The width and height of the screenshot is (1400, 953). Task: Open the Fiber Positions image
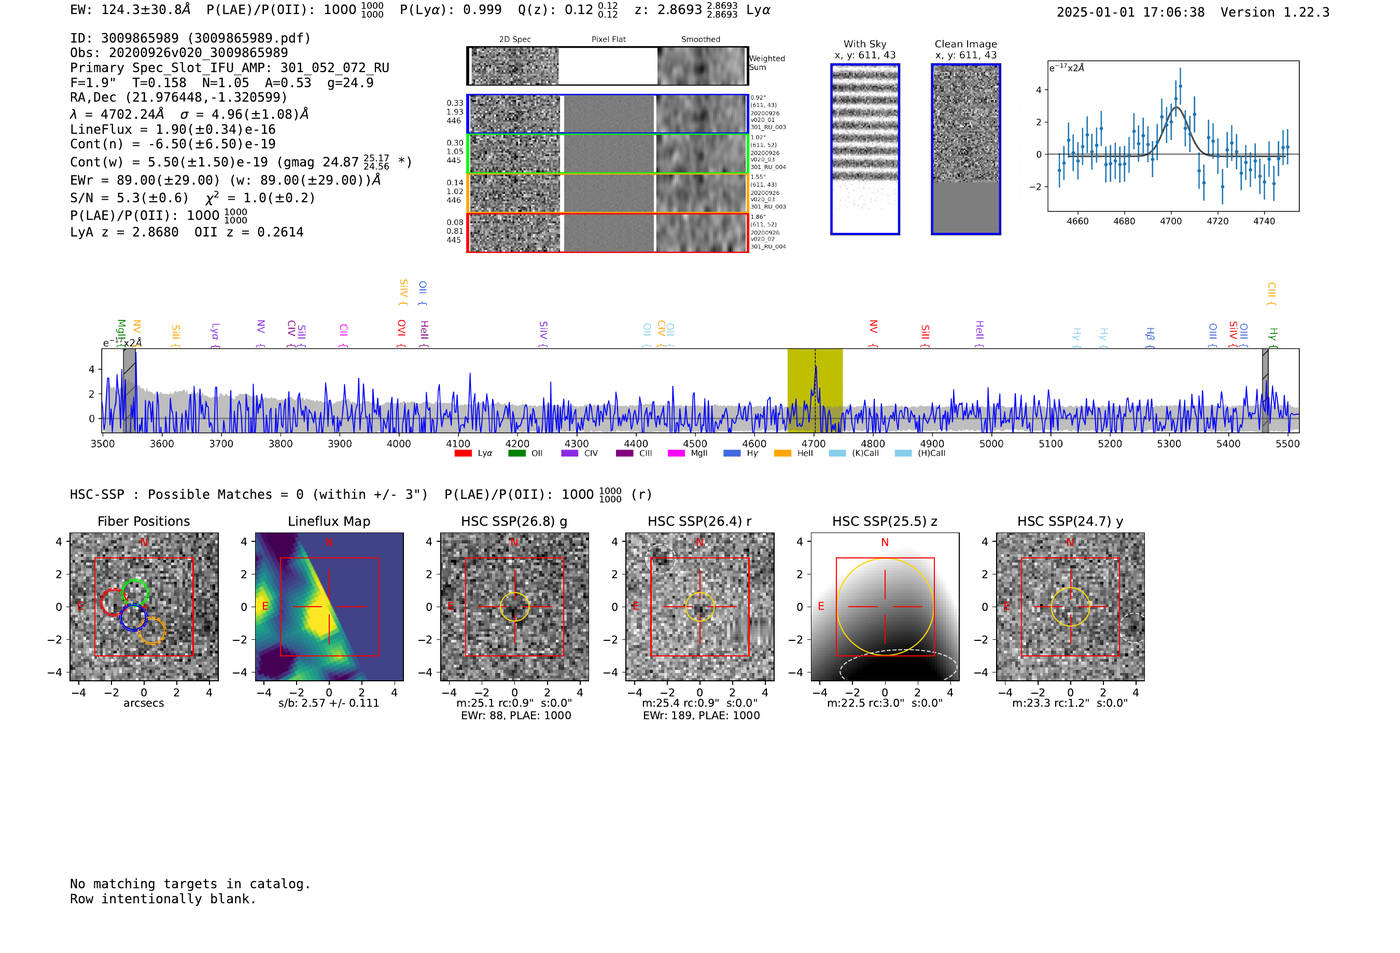click(144, 607)
